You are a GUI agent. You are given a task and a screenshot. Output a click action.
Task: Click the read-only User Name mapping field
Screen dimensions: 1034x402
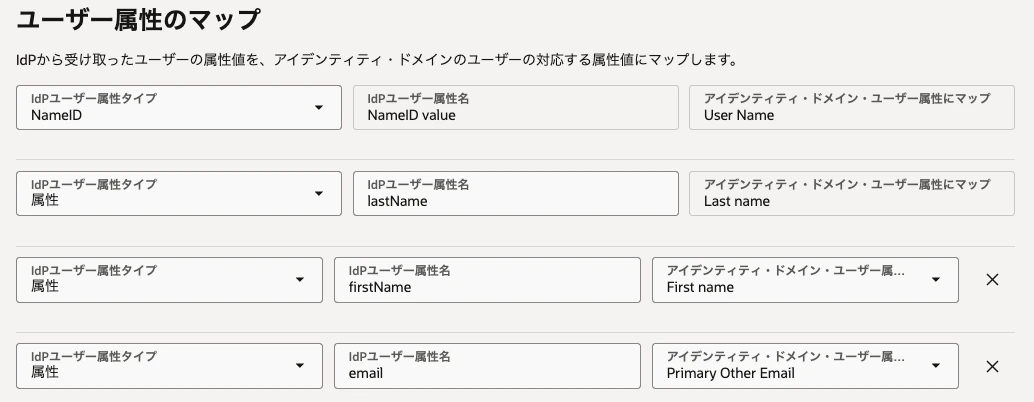point(852,107)
